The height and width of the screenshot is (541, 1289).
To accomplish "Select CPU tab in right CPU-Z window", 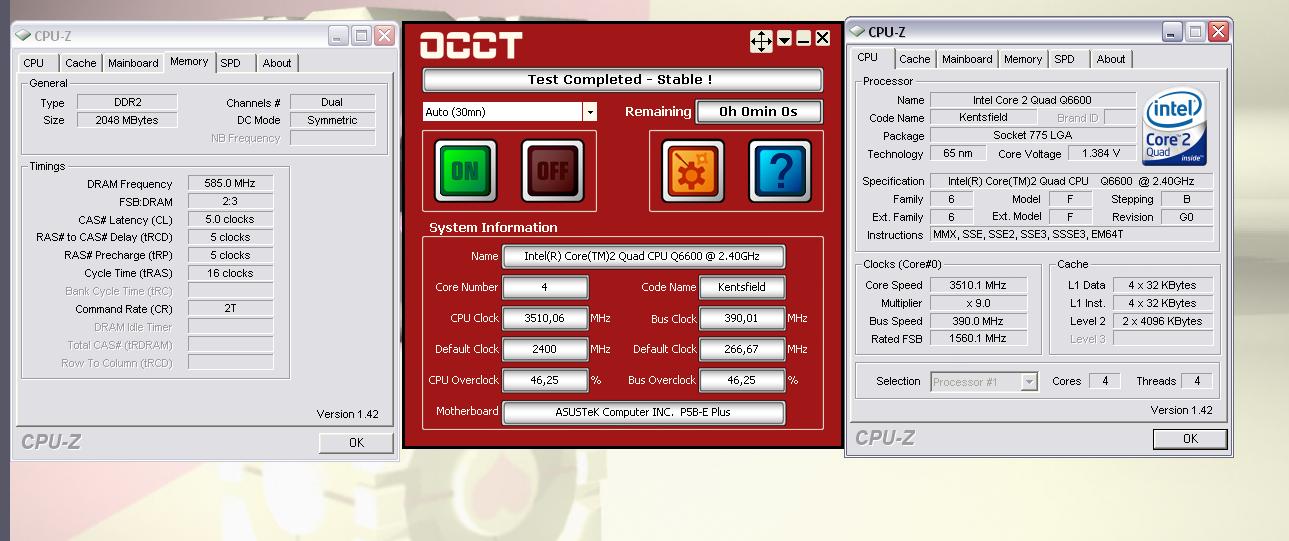I will pos(868,57).
